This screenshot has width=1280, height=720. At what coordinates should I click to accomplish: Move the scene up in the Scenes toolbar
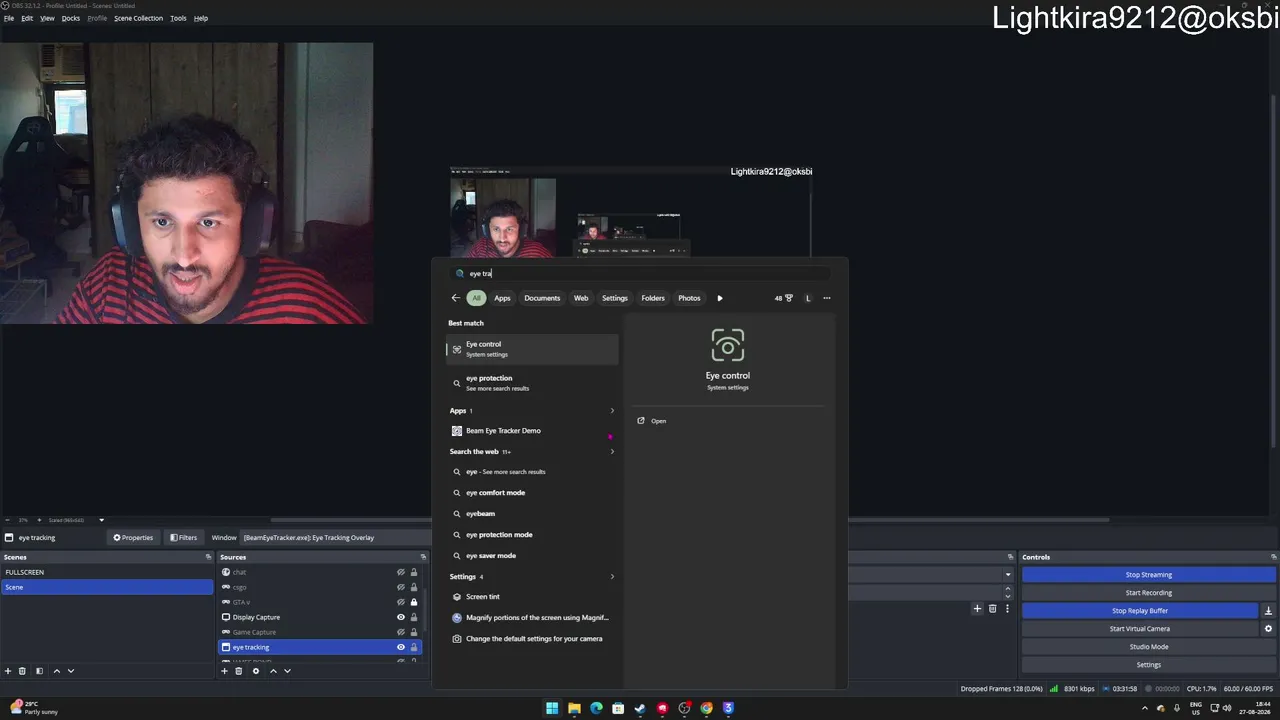pos(56,671)
